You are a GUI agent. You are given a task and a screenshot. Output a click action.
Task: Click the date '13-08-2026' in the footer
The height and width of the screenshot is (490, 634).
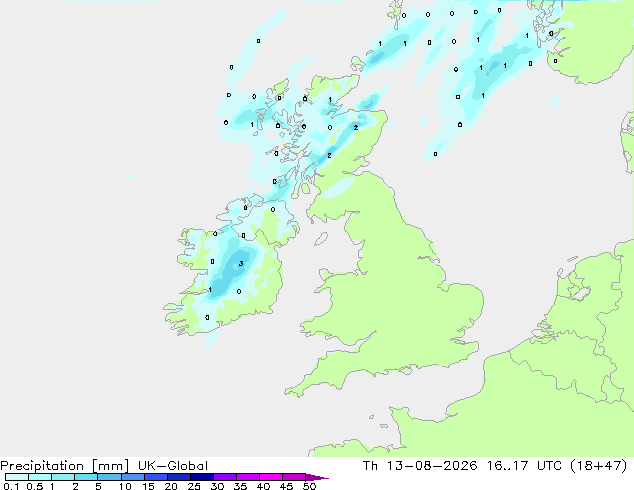tap(432, 466)
